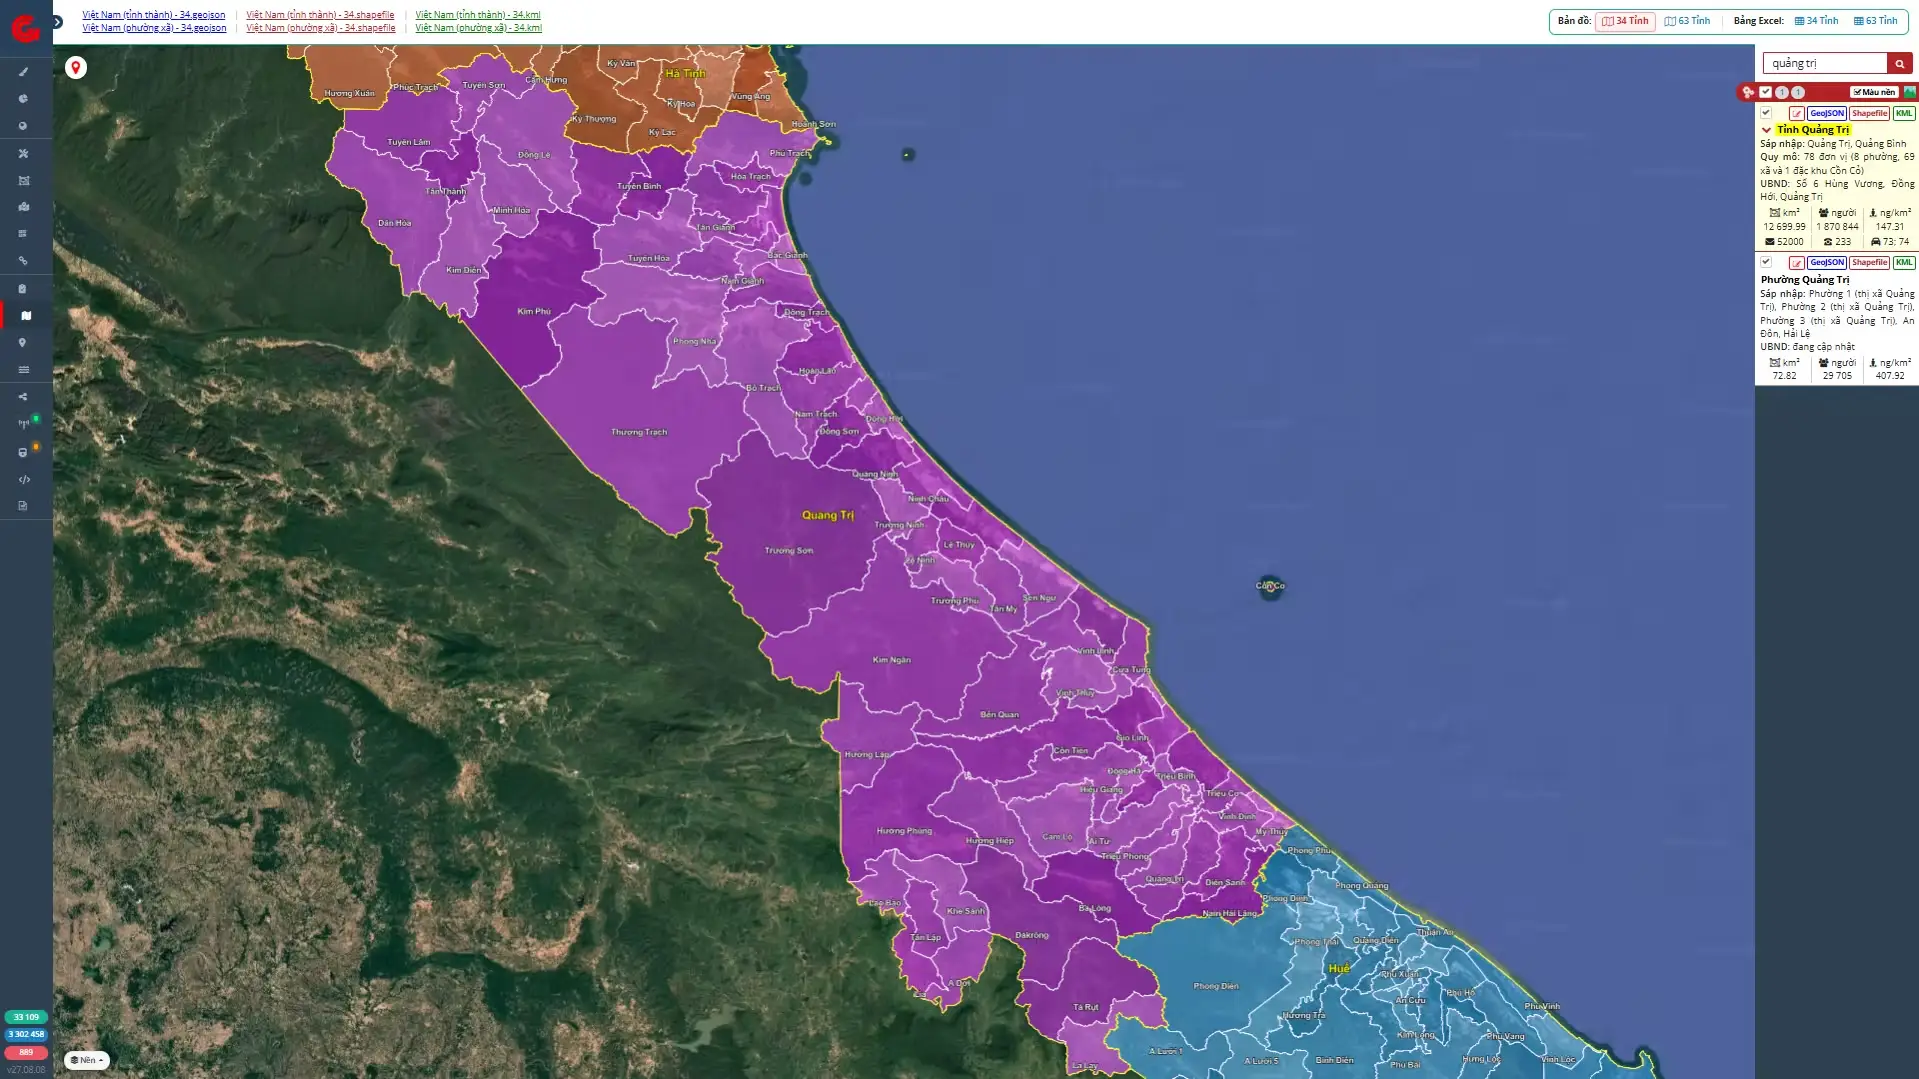Select the area-draw polygon sidebar icon
This screenshot has width=1919, height=1079.
tap(23, 180)
